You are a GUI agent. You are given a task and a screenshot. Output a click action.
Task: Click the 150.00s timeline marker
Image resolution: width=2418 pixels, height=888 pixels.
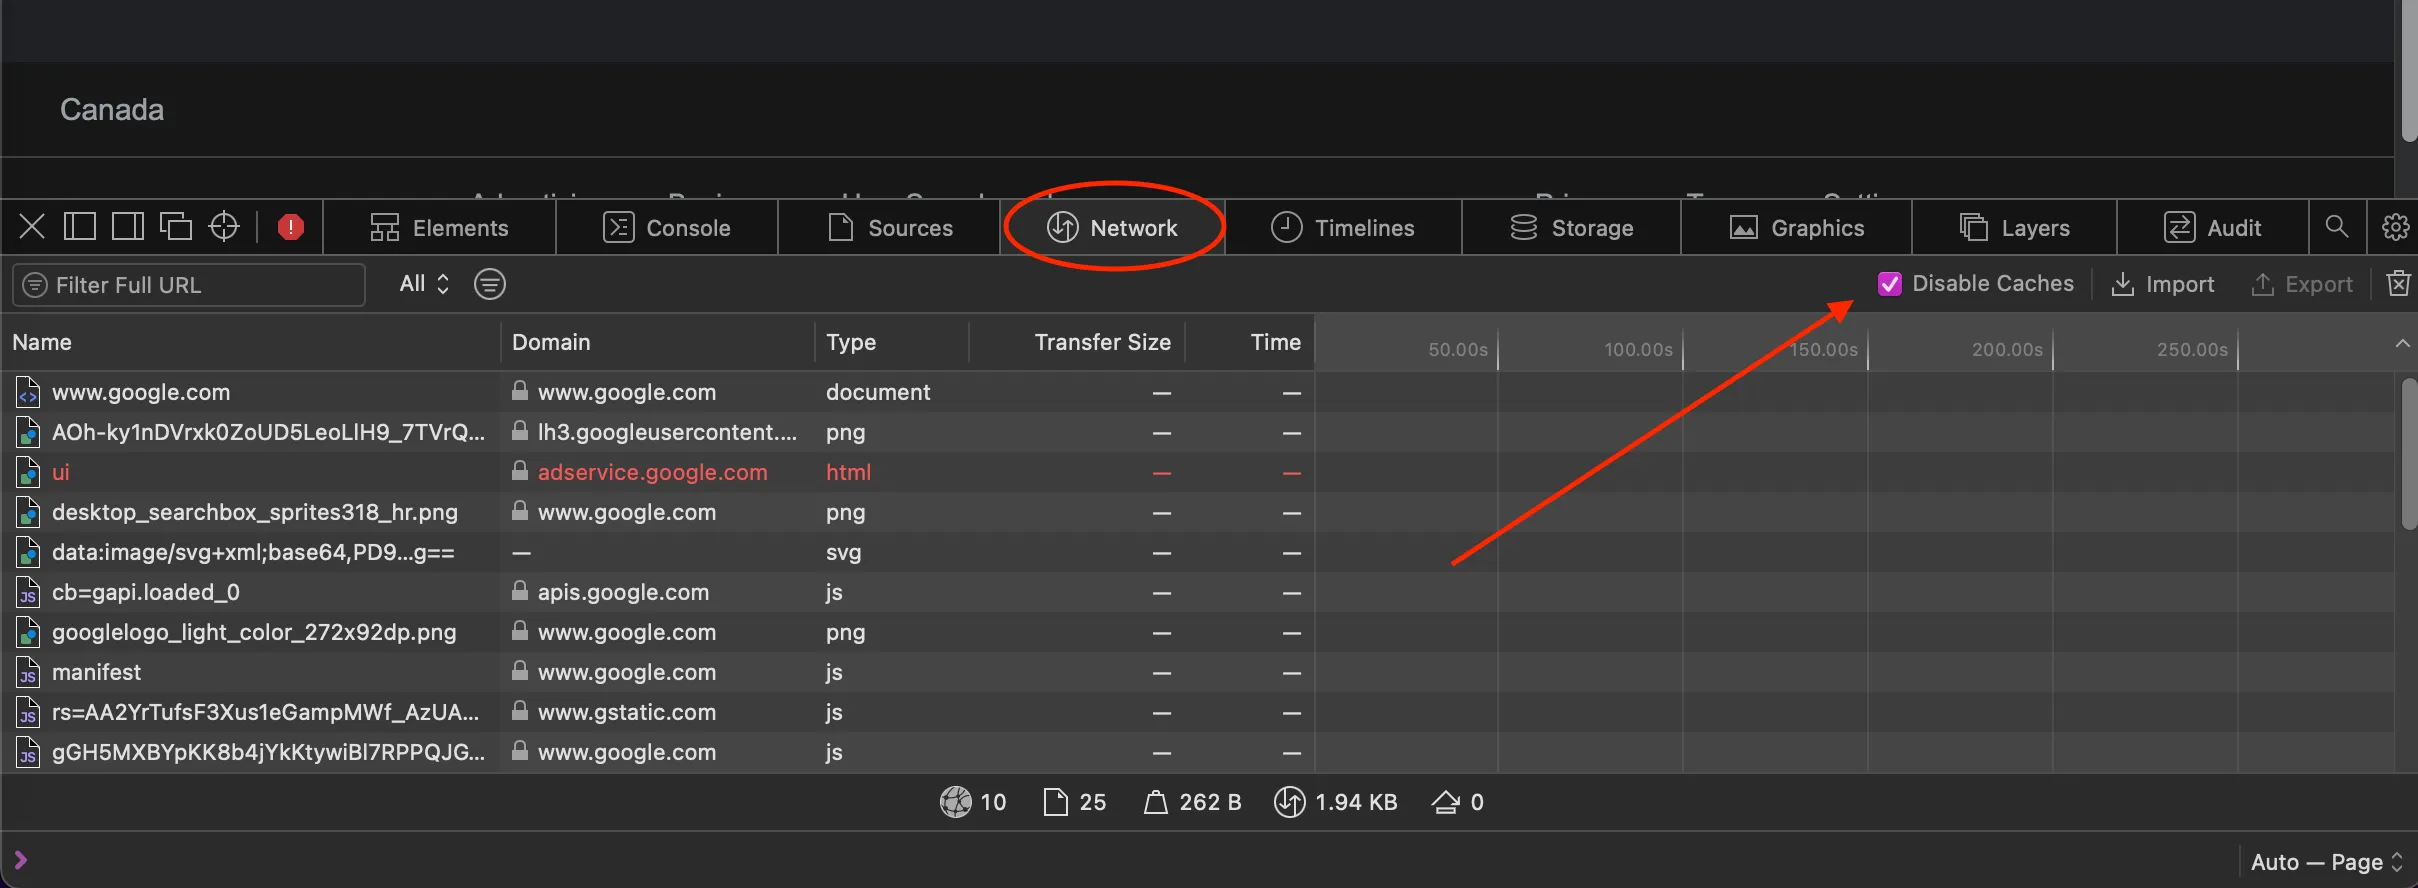point(1823,349)
